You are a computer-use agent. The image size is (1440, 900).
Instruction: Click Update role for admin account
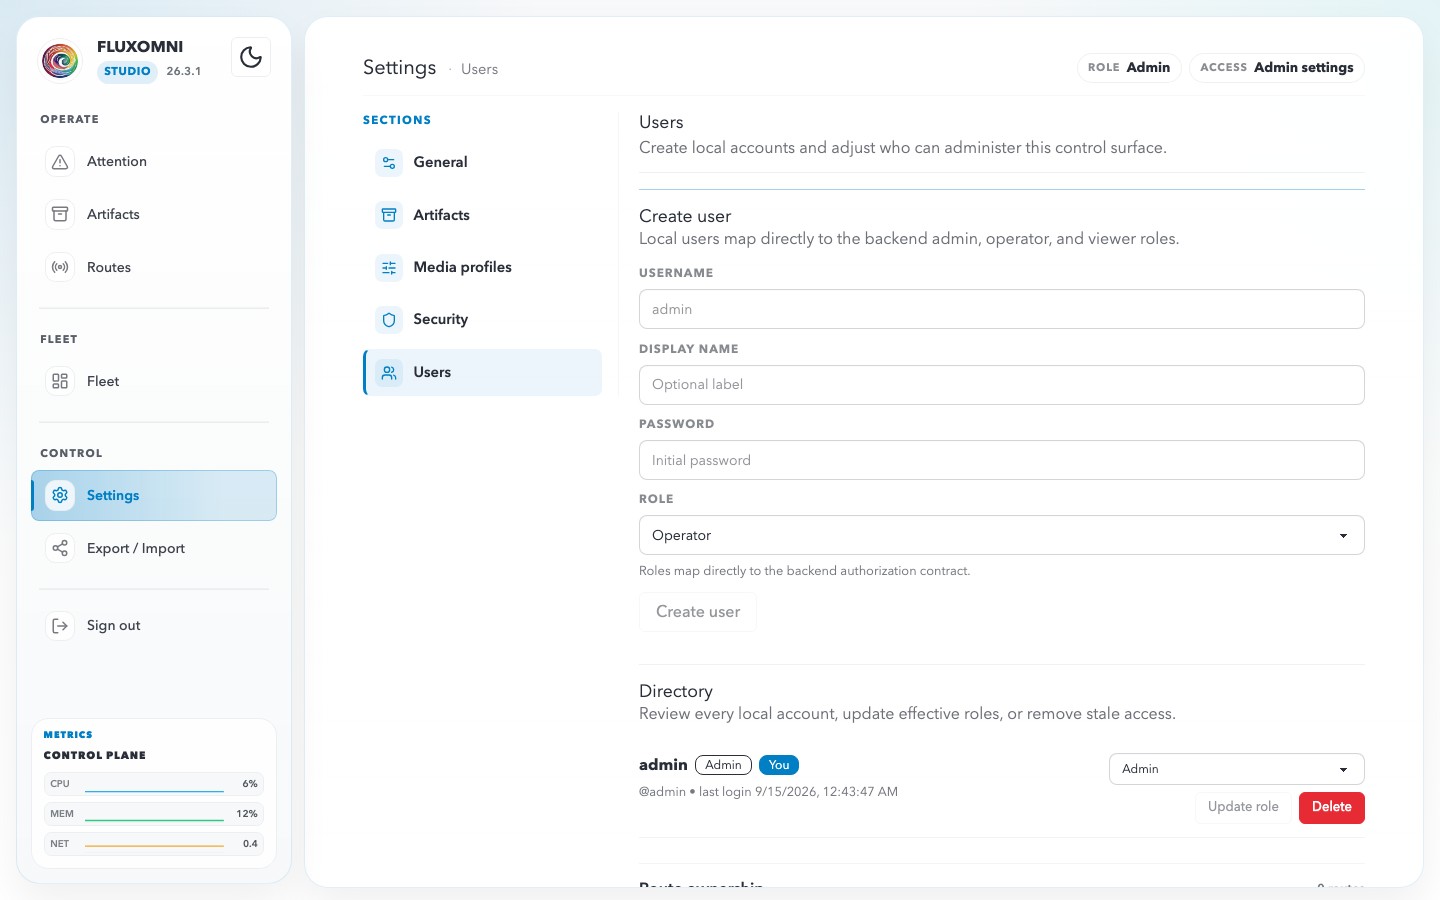1243,807
